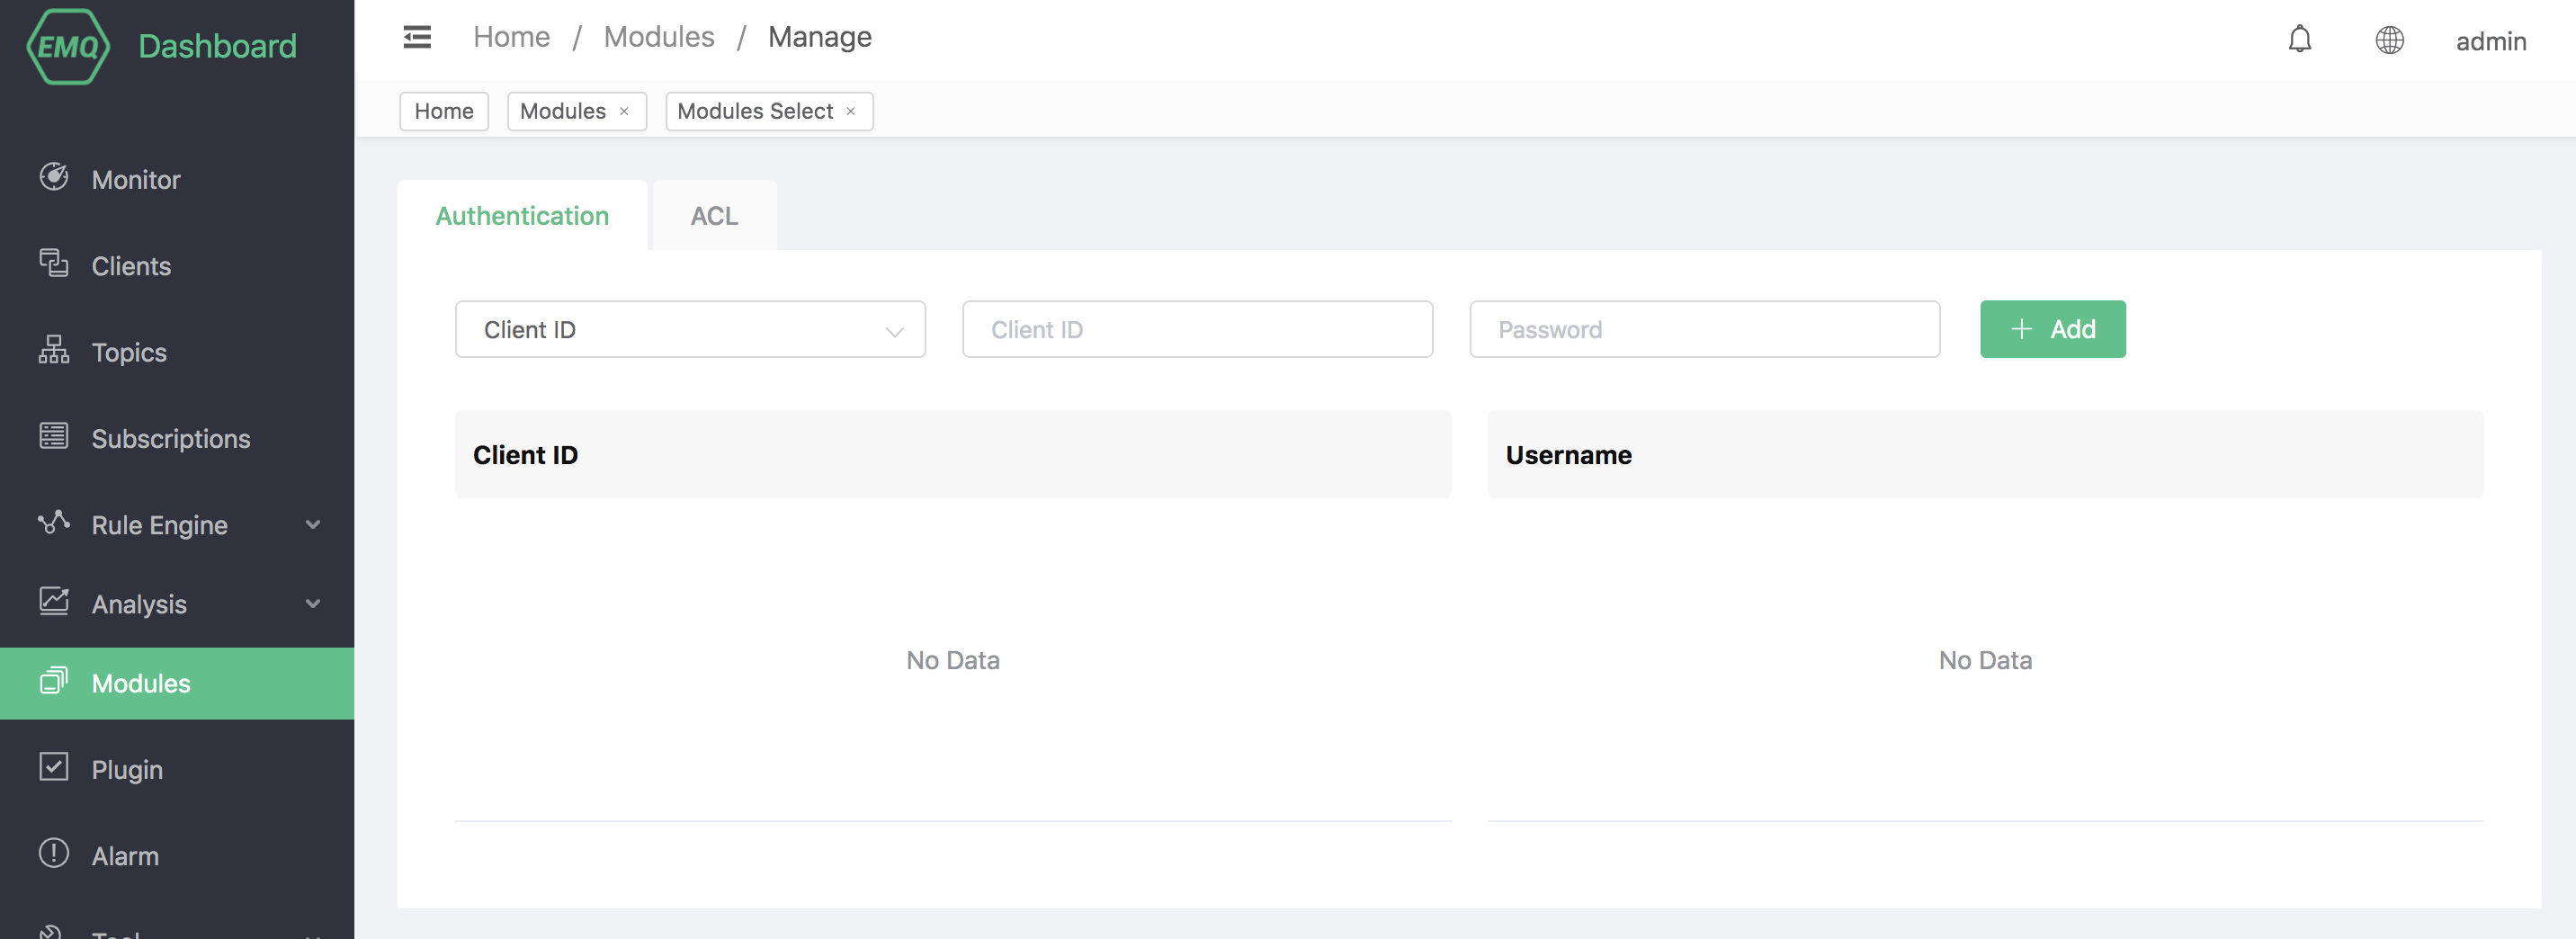This screenshot has height=939, width=2576.
Task: Close the Modules page tag
Action: [624, 111]
